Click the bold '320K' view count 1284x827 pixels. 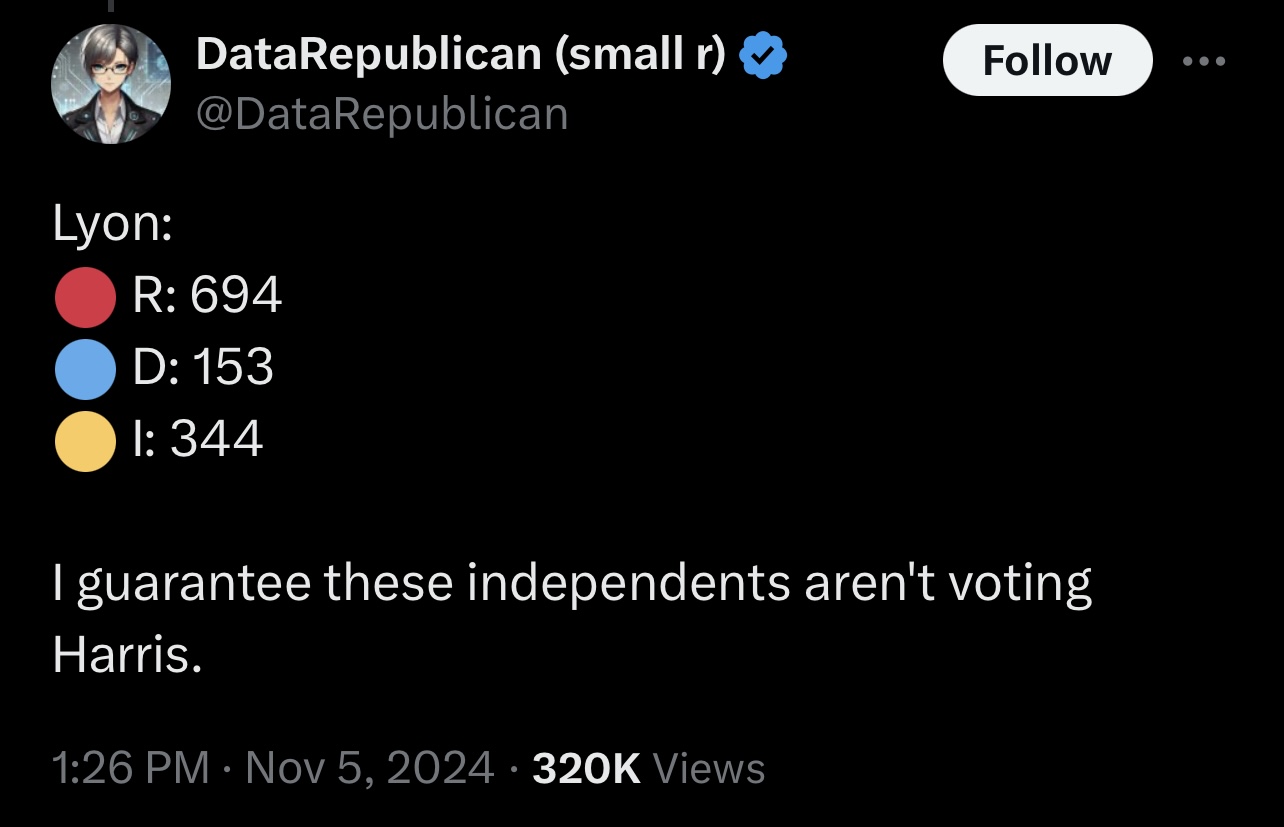point(587,768)
